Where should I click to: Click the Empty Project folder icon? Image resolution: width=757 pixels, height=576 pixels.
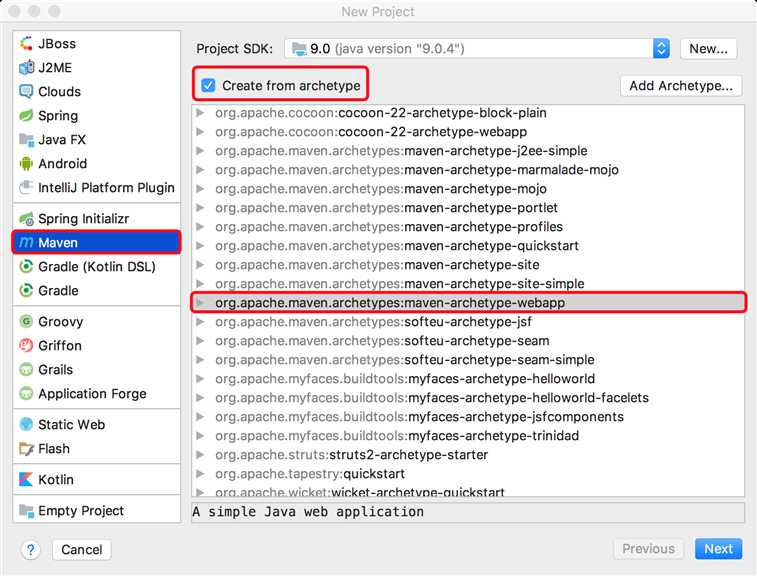(x=26, y=511)
